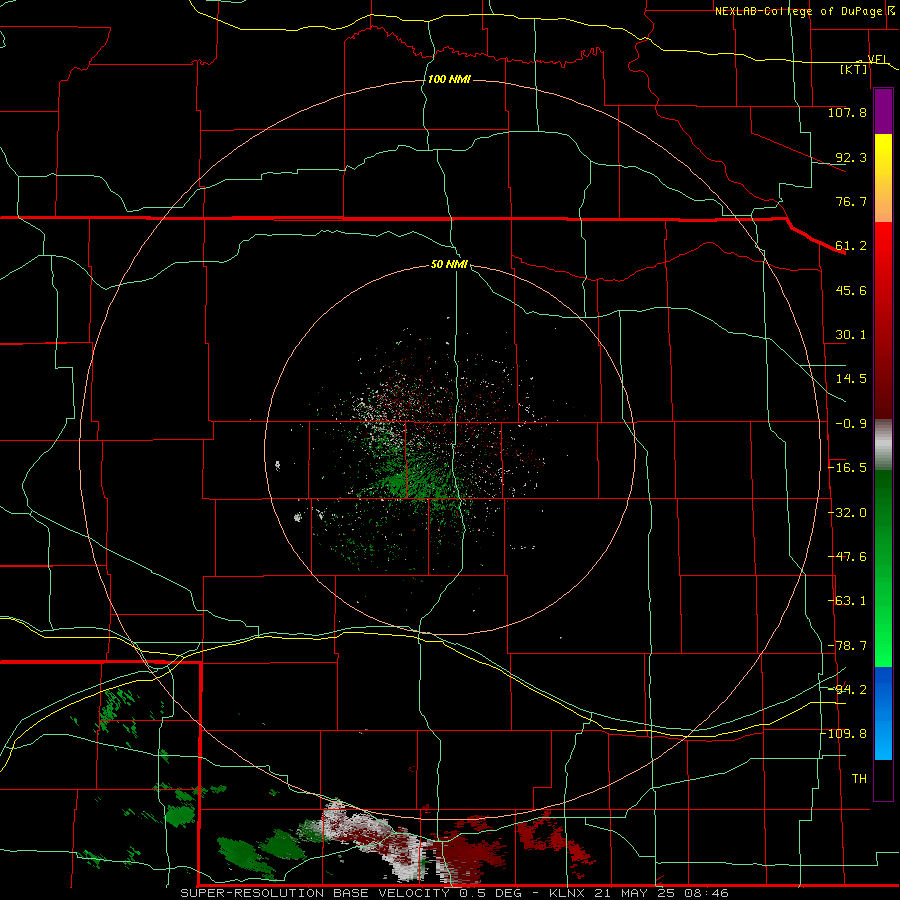The width and height of the screenshot is (900, 900).
Task: Click the bright red segment of color bar
Action: click(883, 253)
